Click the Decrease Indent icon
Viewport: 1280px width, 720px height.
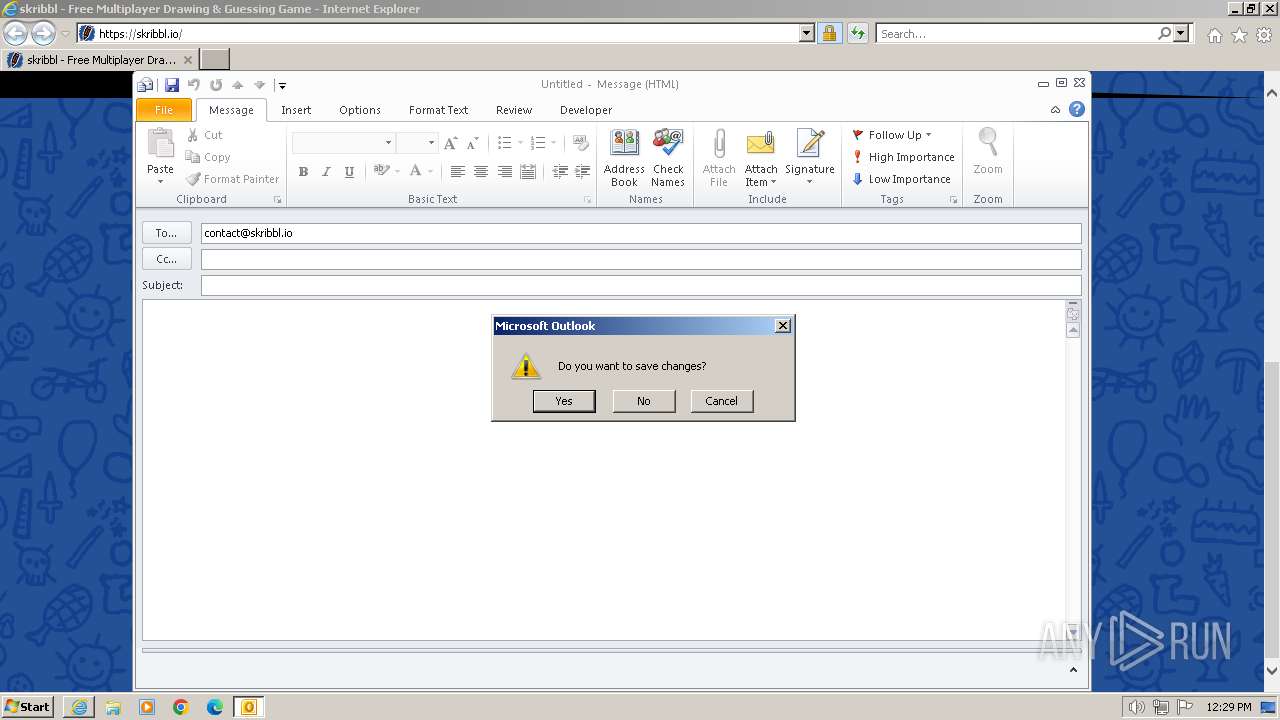pos(560,172)
